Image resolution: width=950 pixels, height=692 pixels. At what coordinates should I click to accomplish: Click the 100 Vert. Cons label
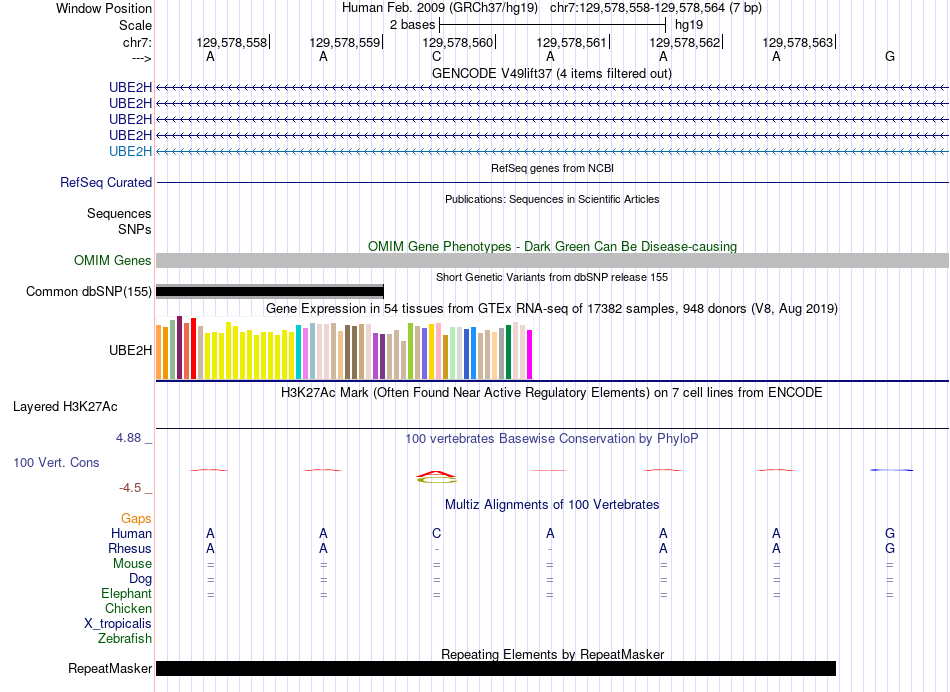pos(56,462)
